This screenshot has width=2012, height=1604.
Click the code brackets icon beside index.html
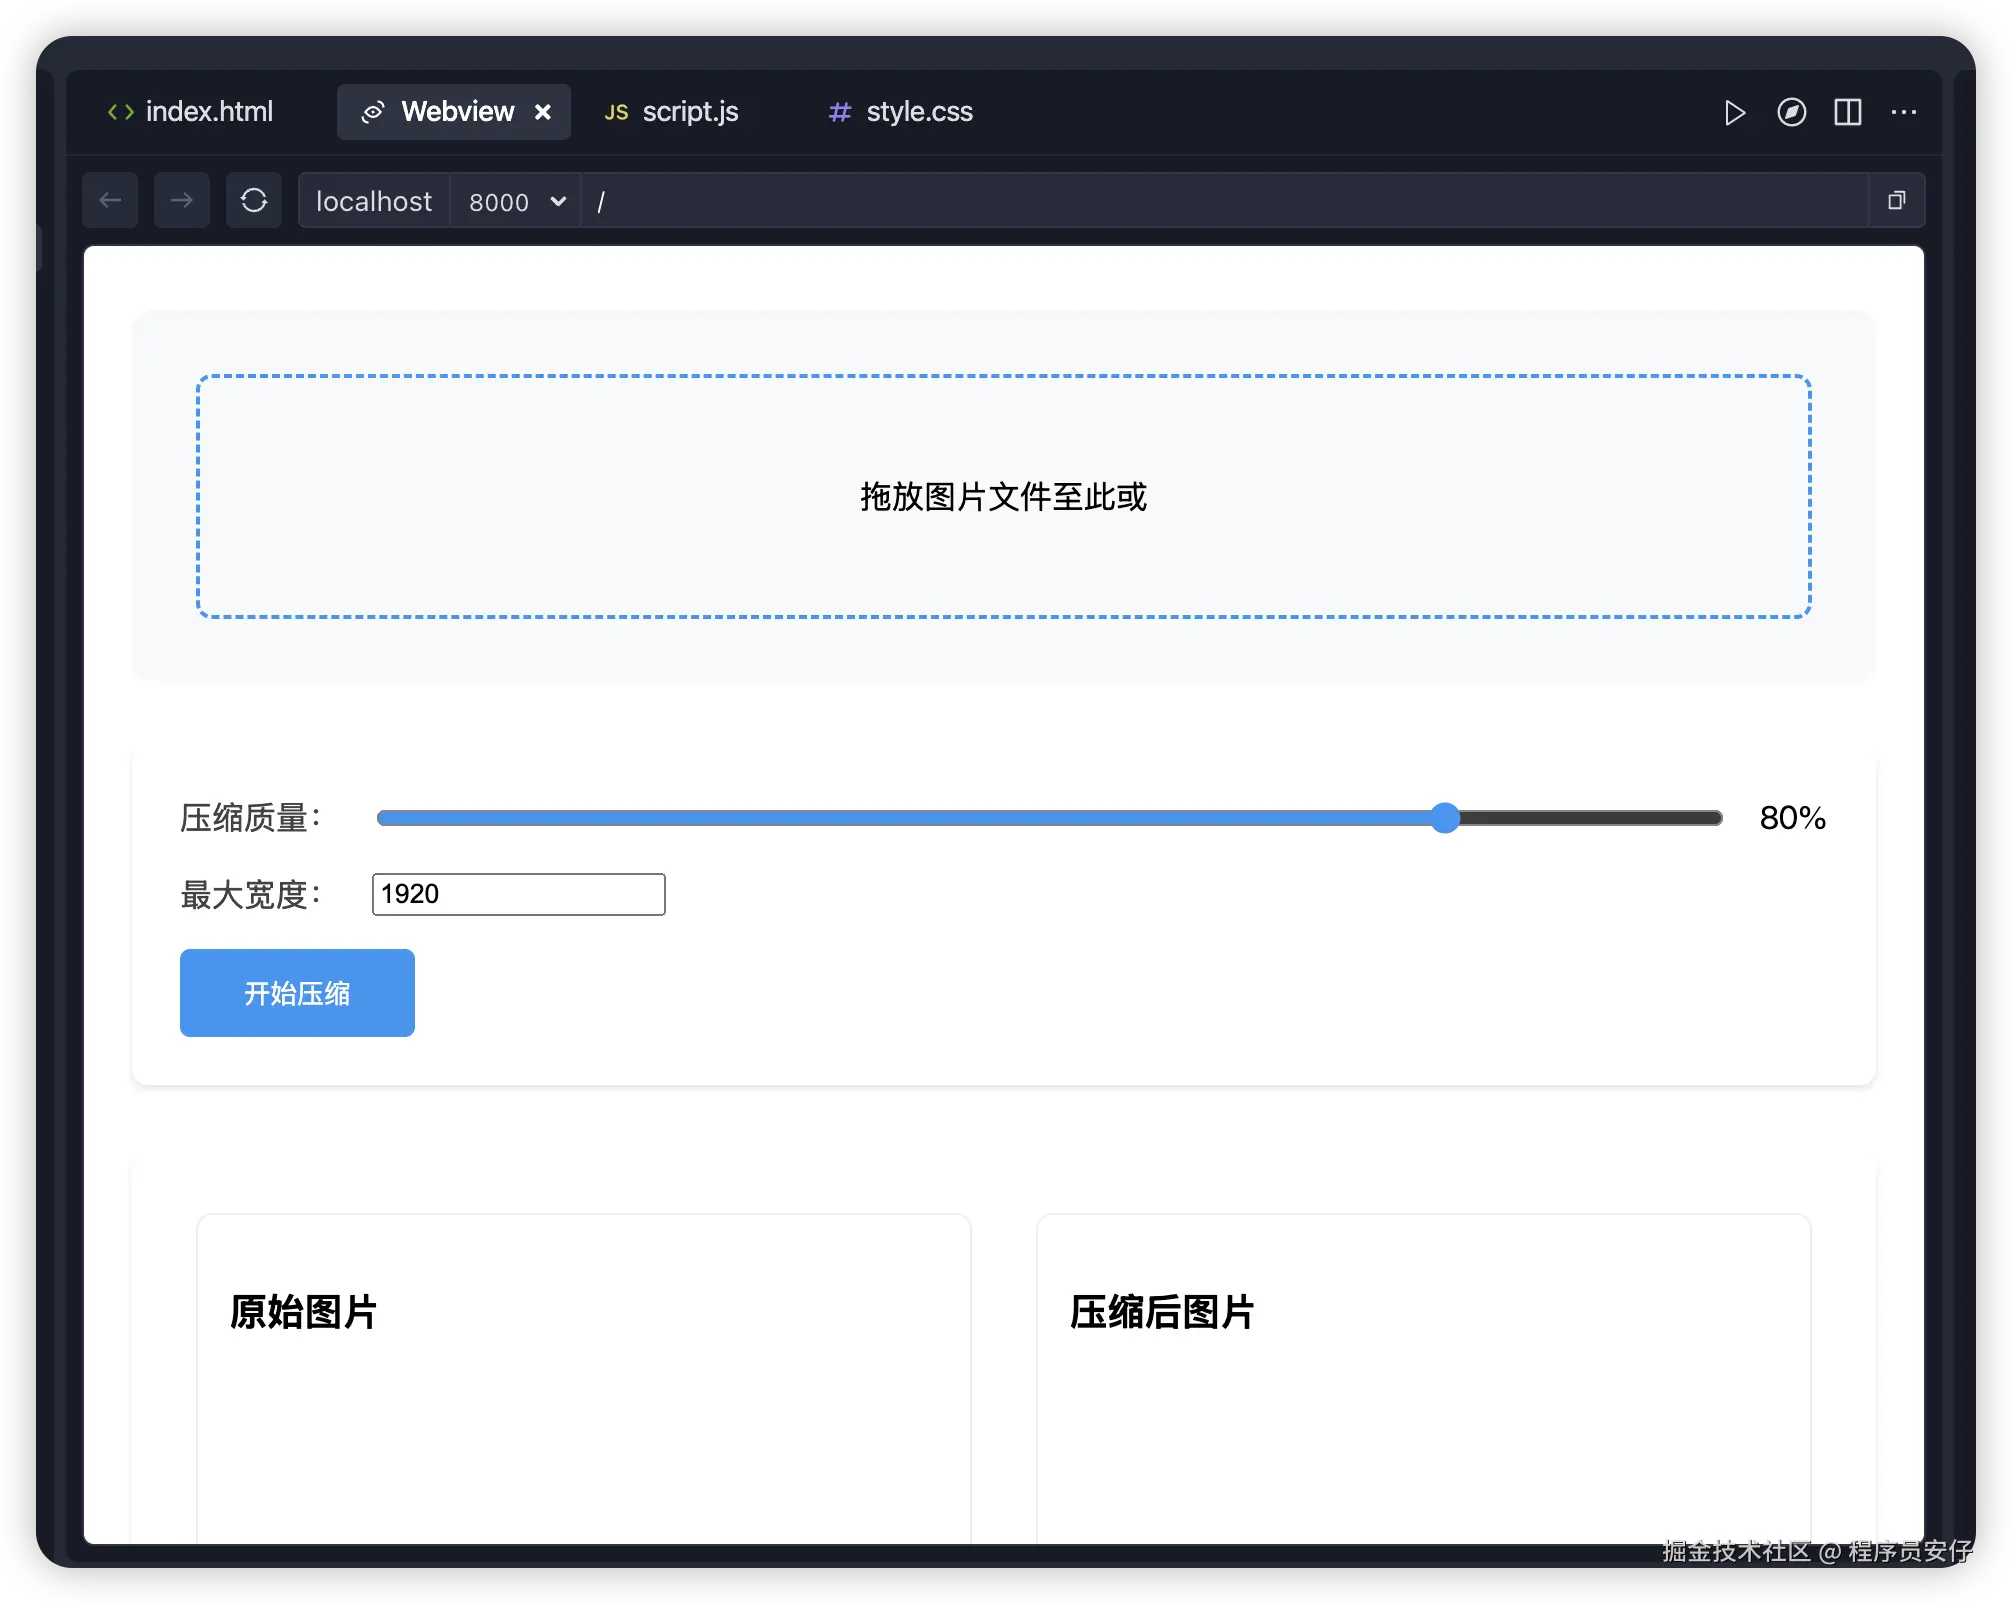120,111
